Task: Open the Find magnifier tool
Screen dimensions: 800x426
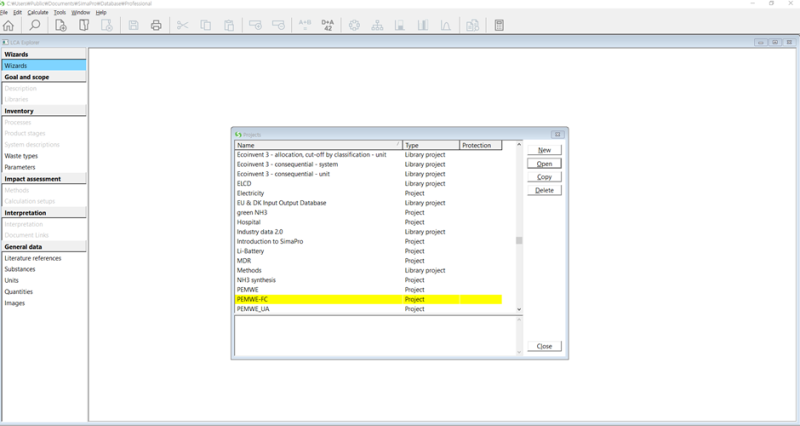Action: [x=35, y=25]
